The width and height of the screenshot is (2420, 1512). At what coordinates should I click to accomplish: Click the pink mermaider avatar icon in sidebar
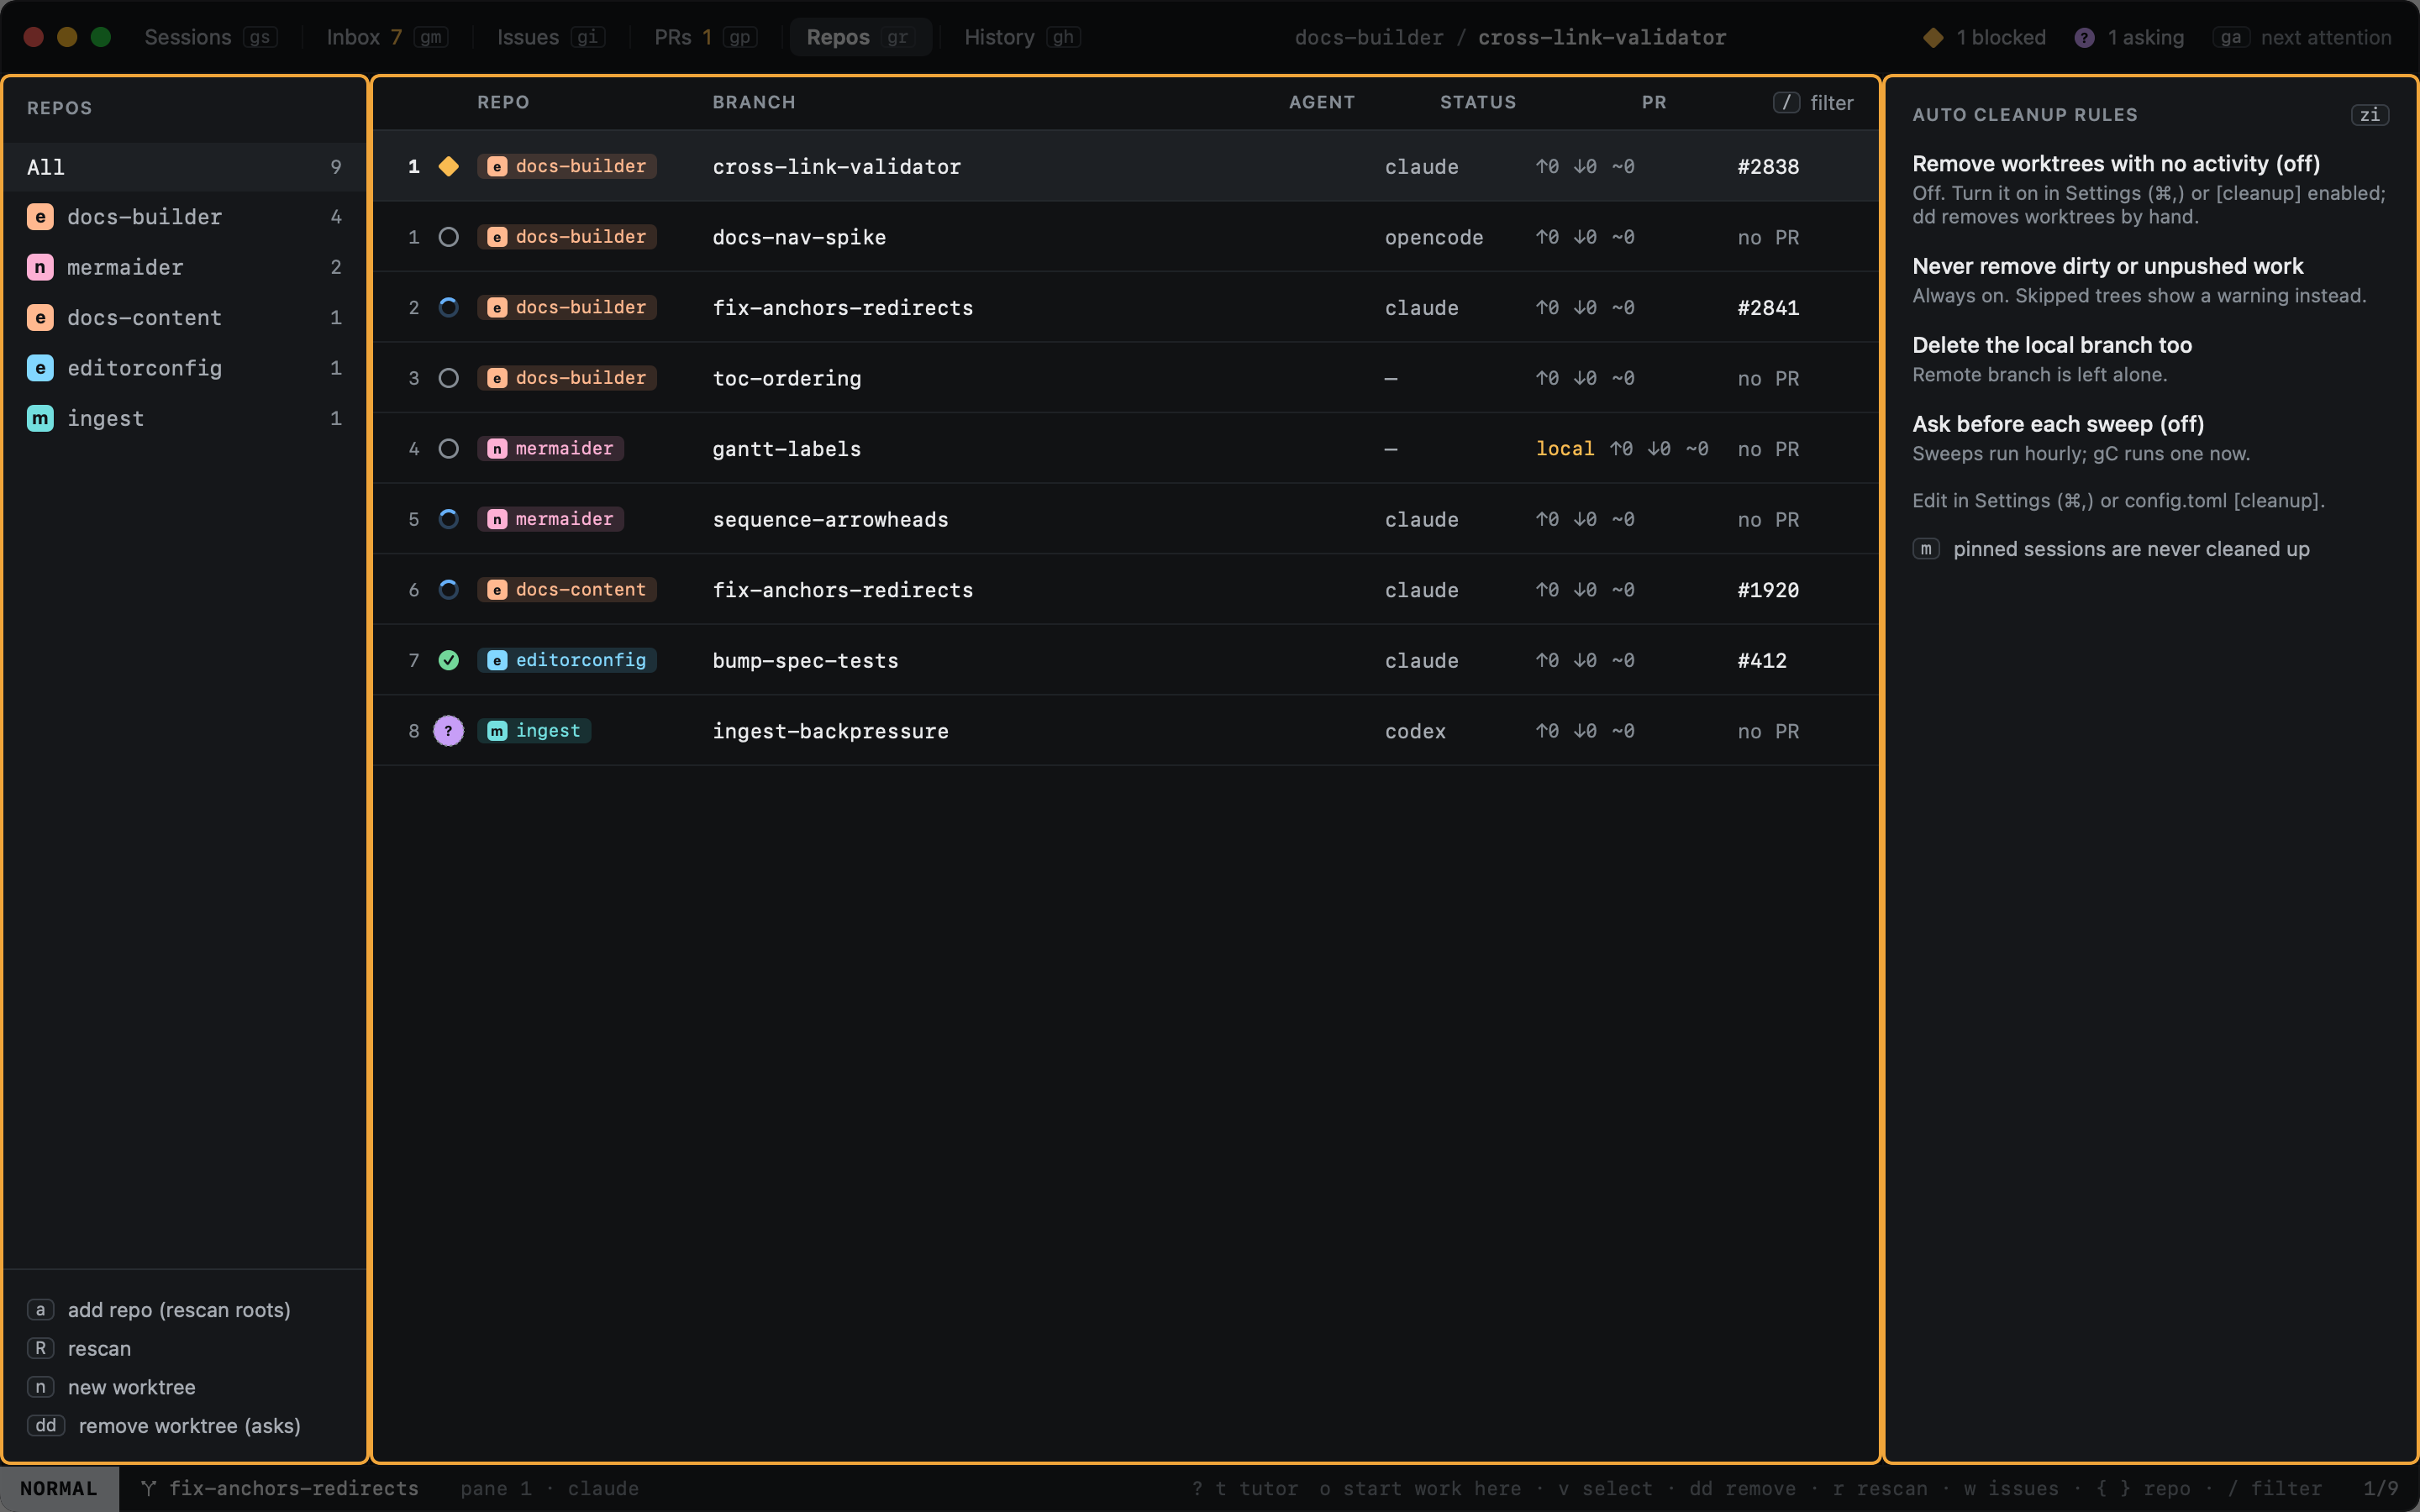pyautogui.click(x=40, y=267)
